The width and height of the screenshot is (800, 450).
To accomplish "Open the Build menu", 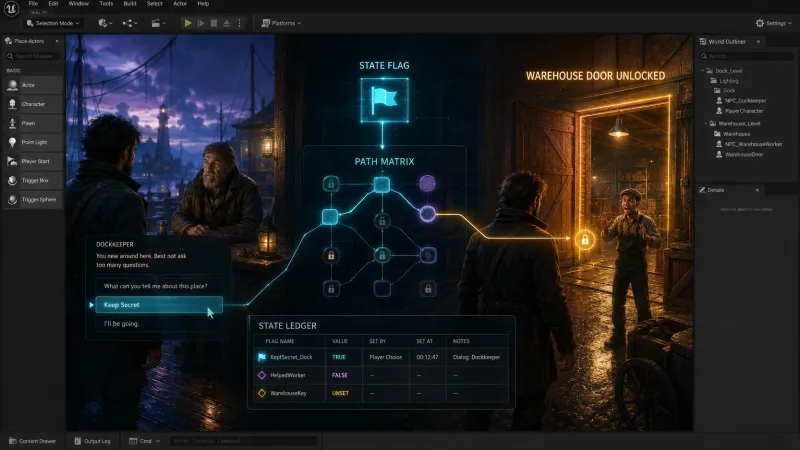I will tap(130, 4).
